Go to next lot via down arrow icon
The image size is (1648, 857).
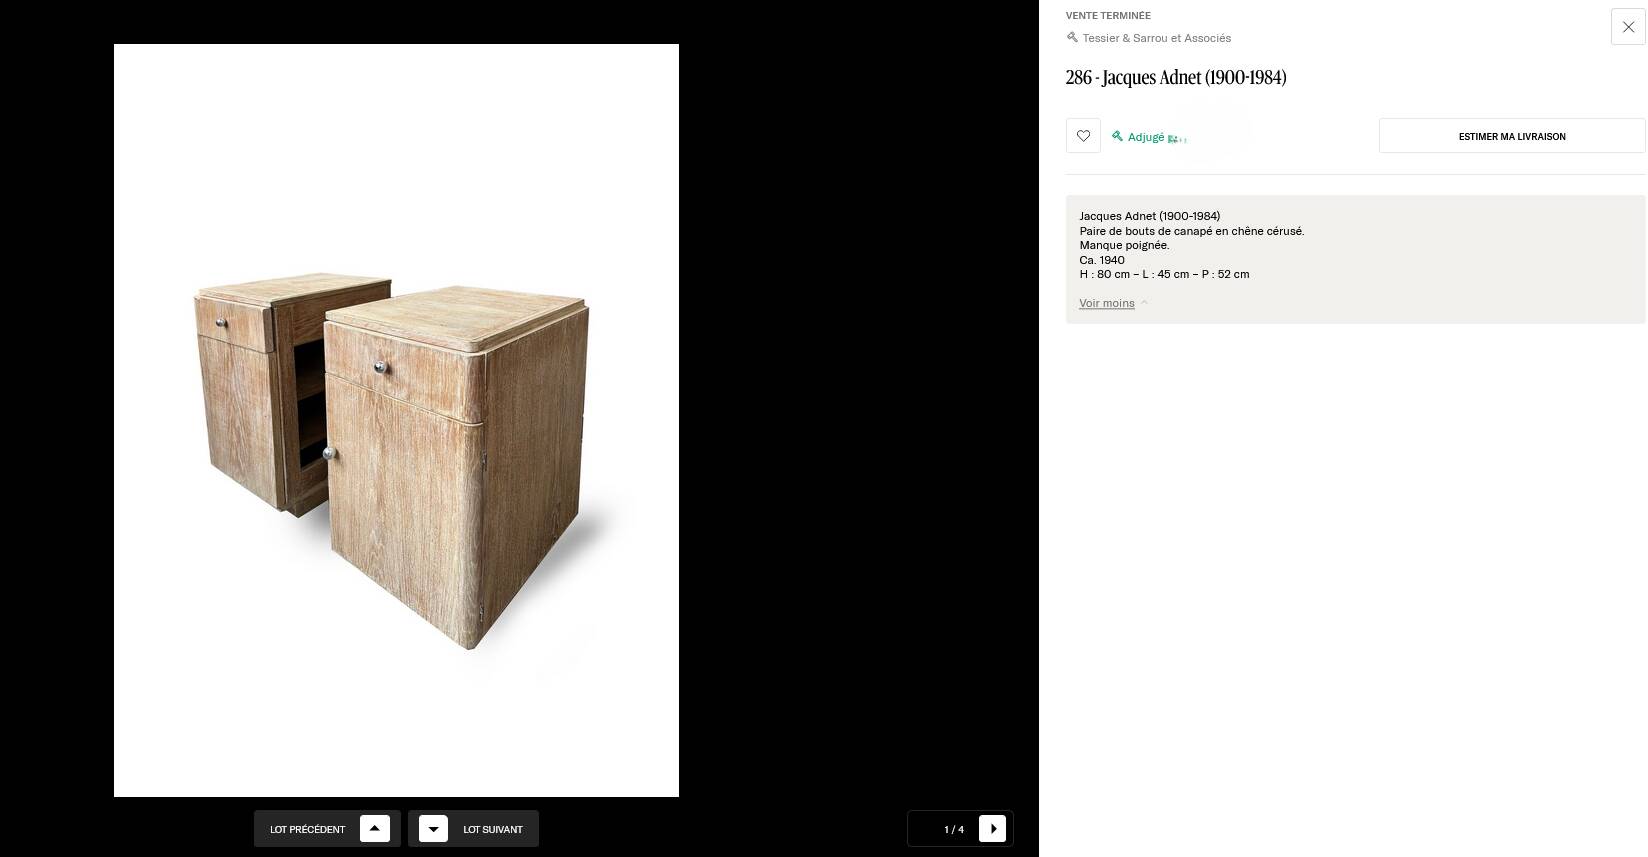coord(433,829)
